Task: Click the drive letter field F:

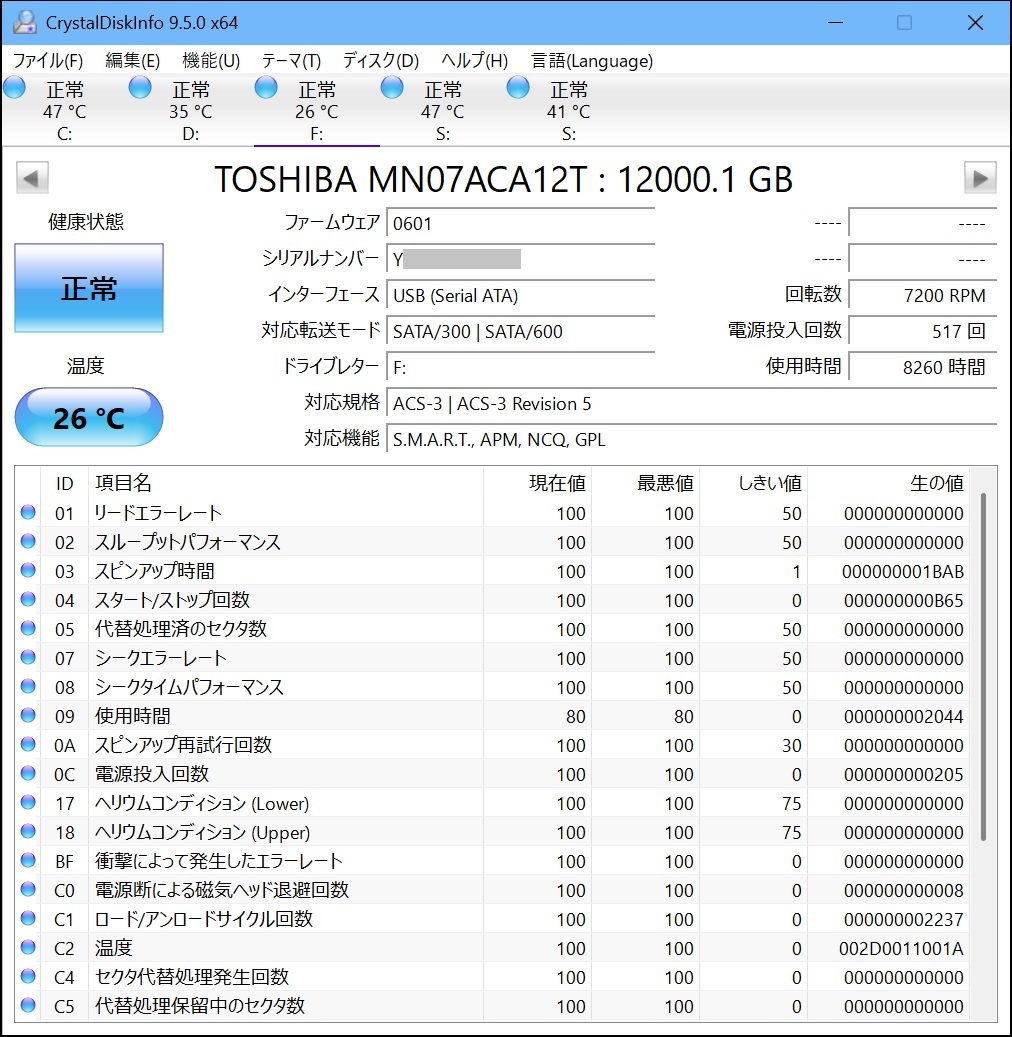Action: coord(521,367)
